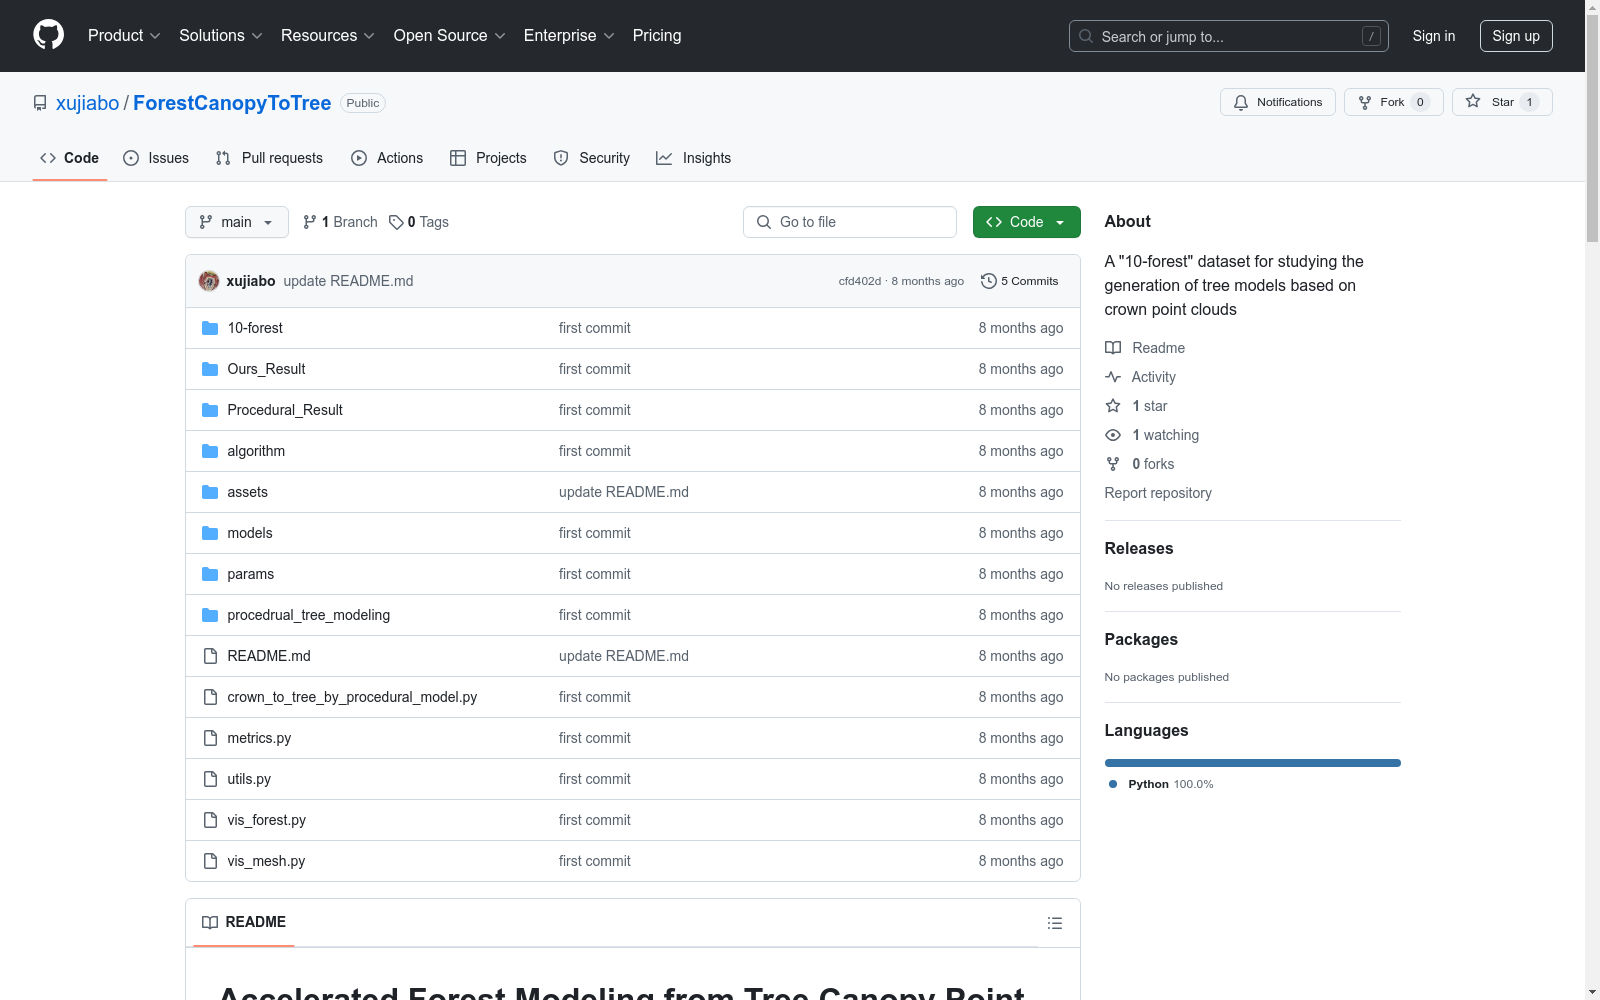
Task: Star the repository with Star button
Action: pos(1502,102)
